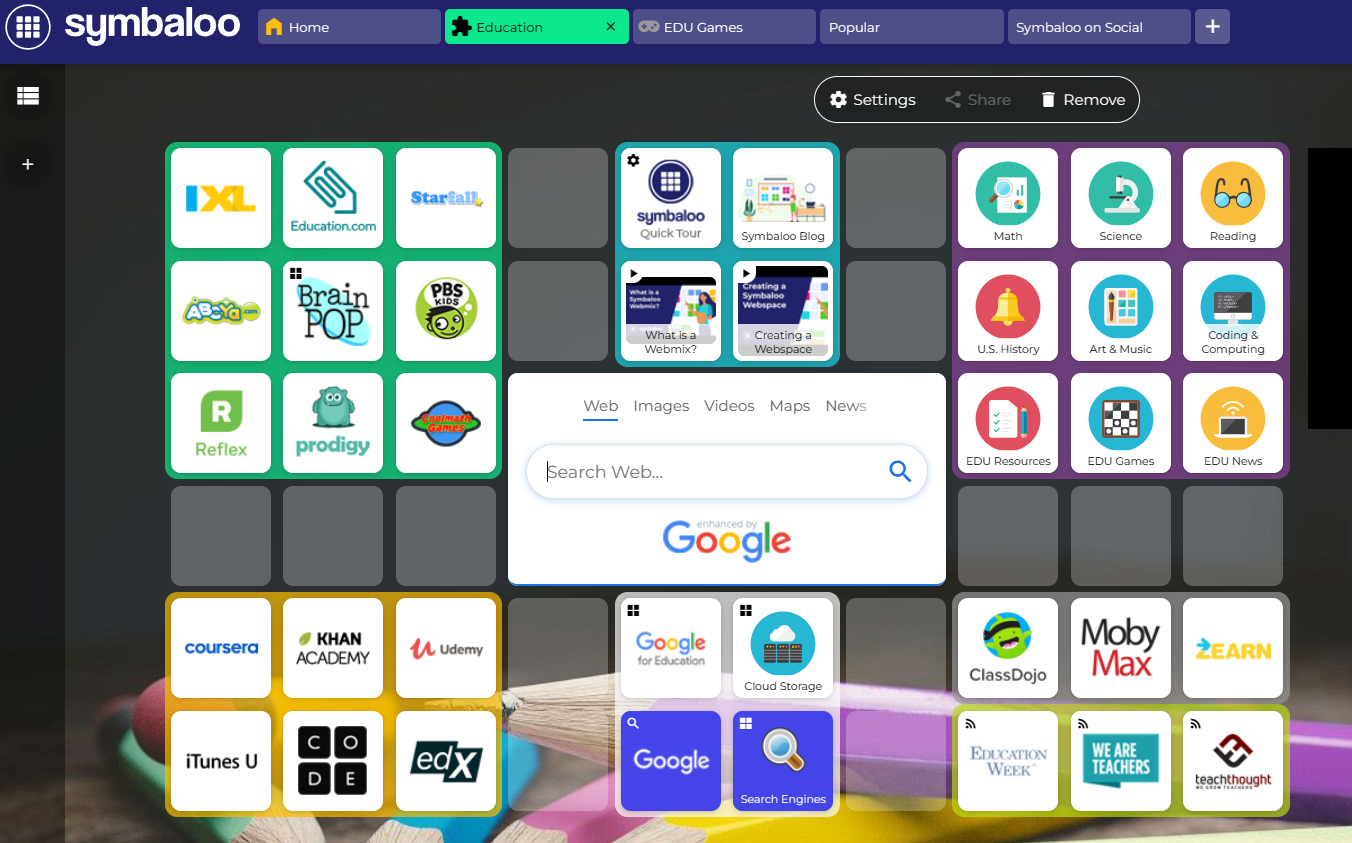
Task: Click the Share button
Action: pyautogui.click(x=978, y=100)
